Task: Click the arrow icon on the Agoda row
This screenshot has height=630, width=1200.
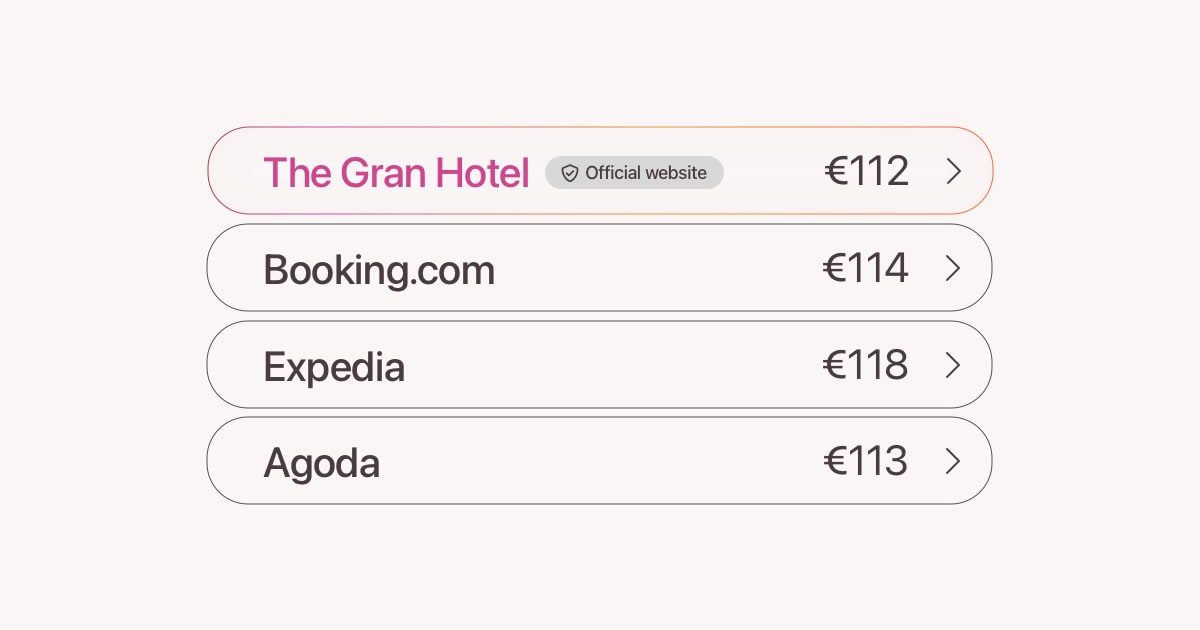Action: 953,461
